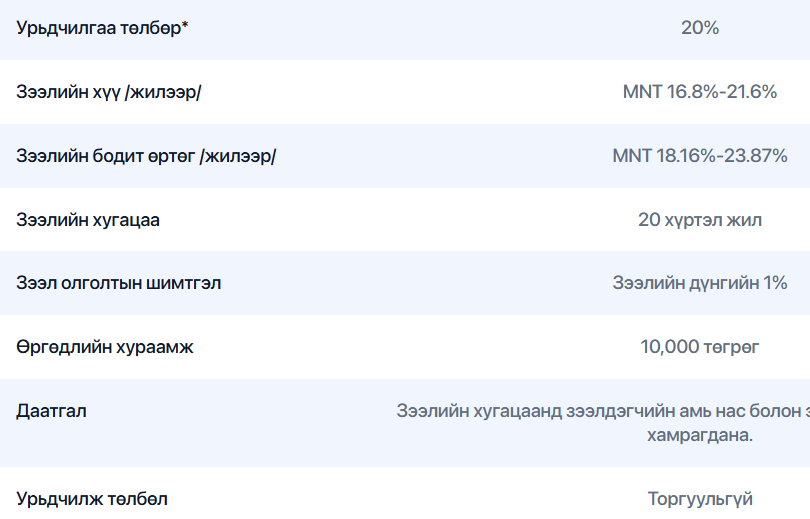Click the Зээл олголтын шимтгэл label
The height and width of the screenshot is (519, 810).
tap(119, 283)
